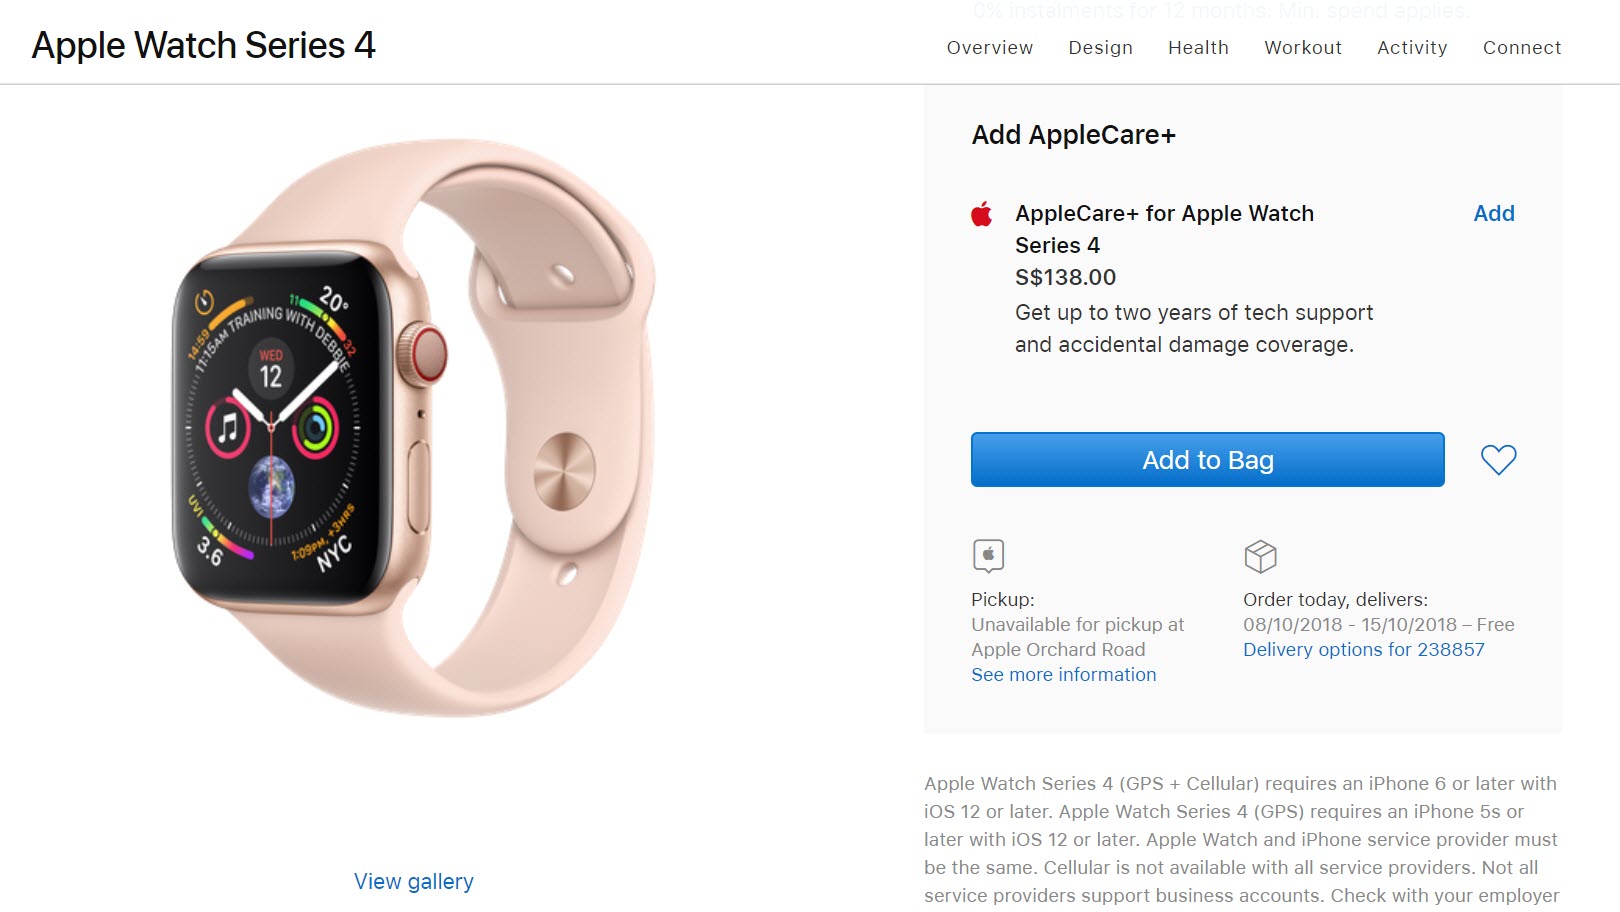
Task: Open the Health tab
Action: click(1198, 47)
